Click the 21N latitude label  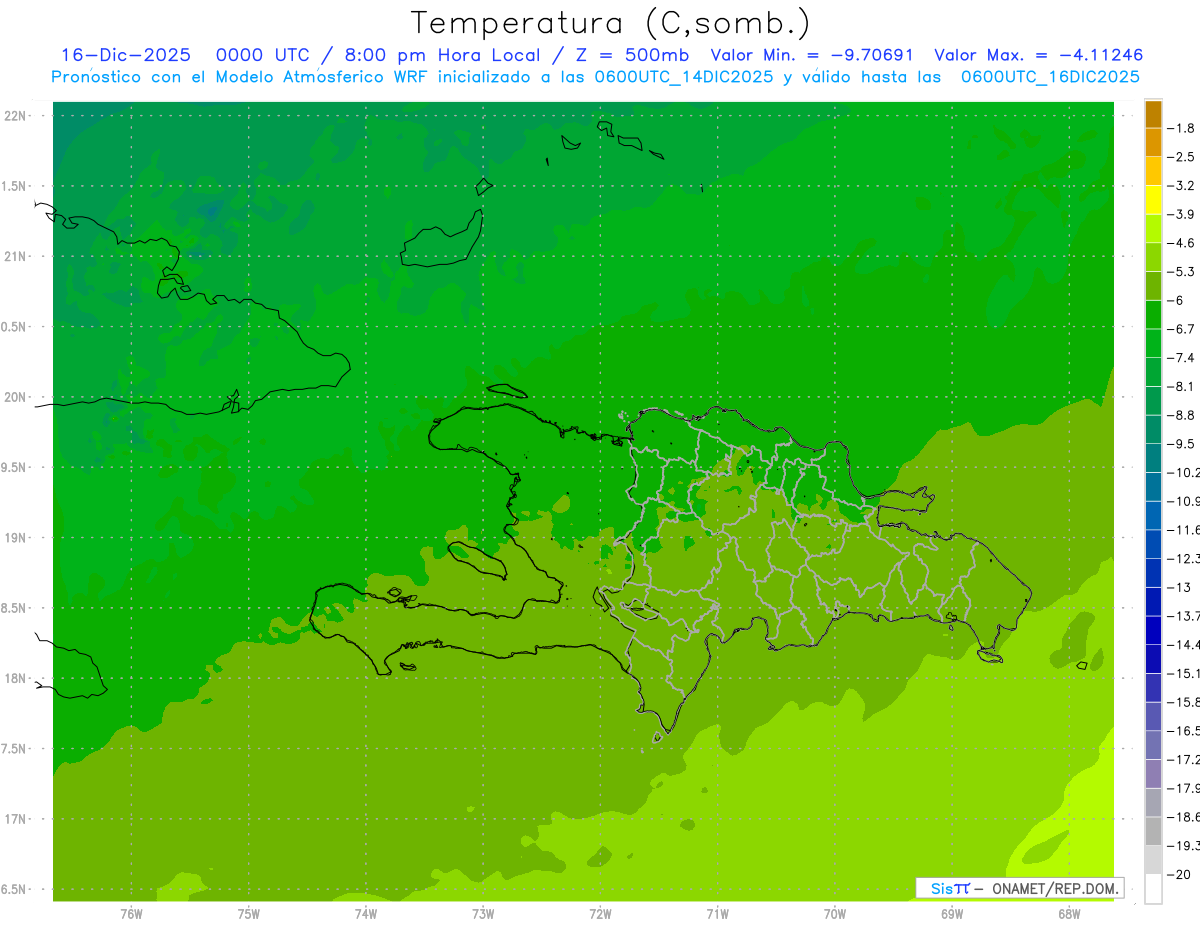[x=16, y=256]
